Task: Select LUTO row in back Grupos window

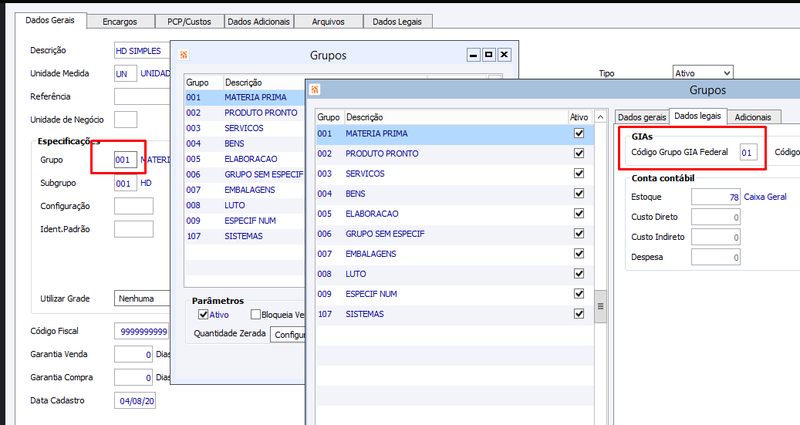Action: point(245,205)
